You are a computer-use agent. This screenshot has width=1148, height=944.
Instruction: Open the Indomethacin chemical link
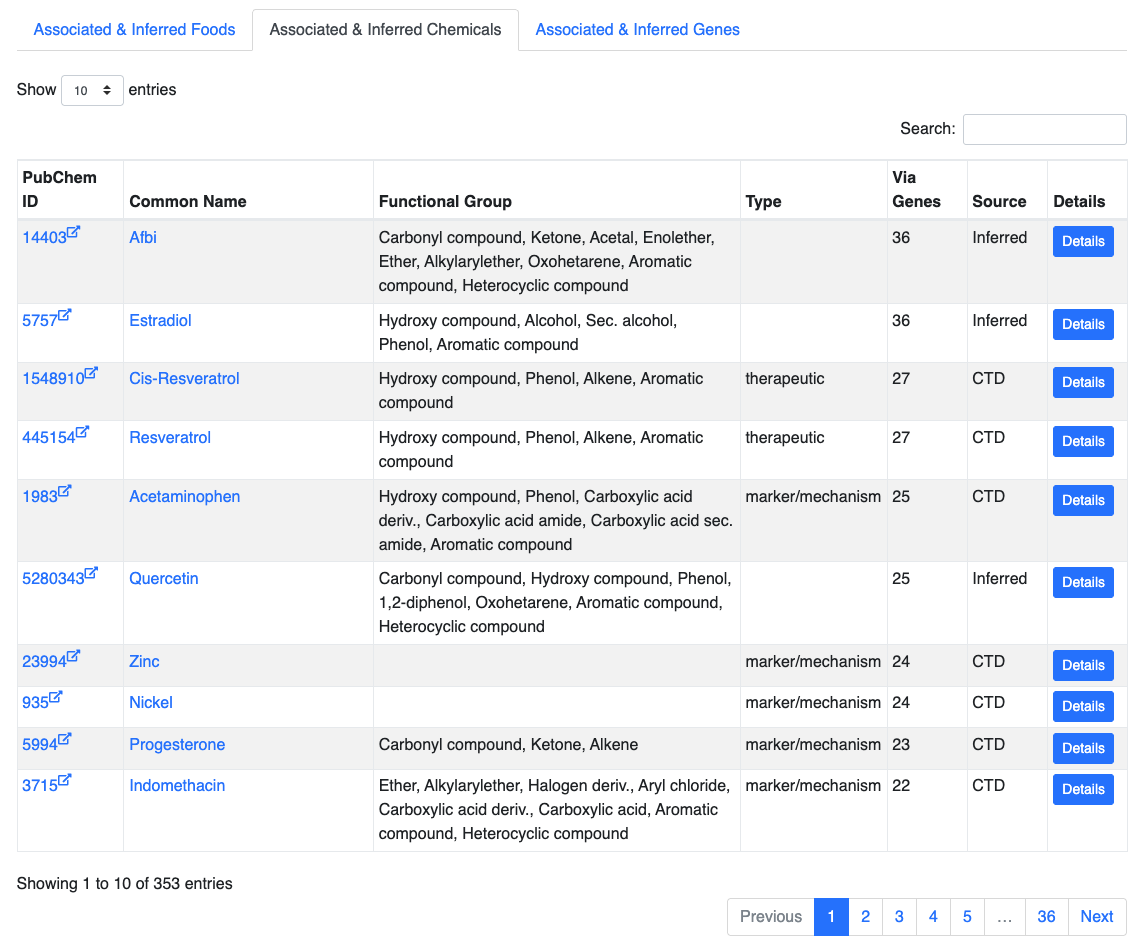(177, 785)
